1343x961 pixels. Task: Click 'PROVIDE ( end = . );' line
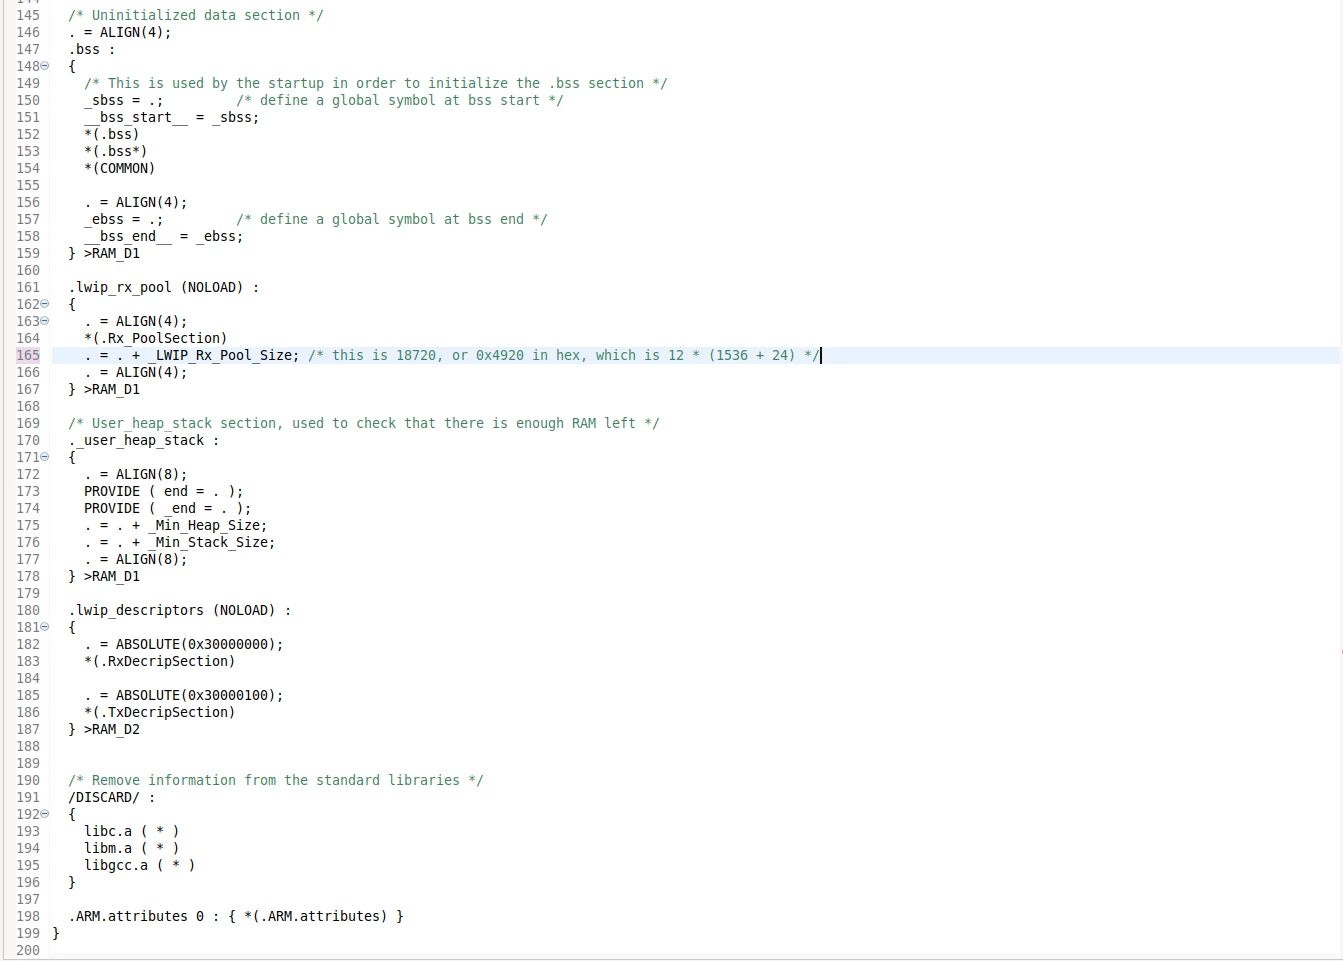tap(163, 491)
